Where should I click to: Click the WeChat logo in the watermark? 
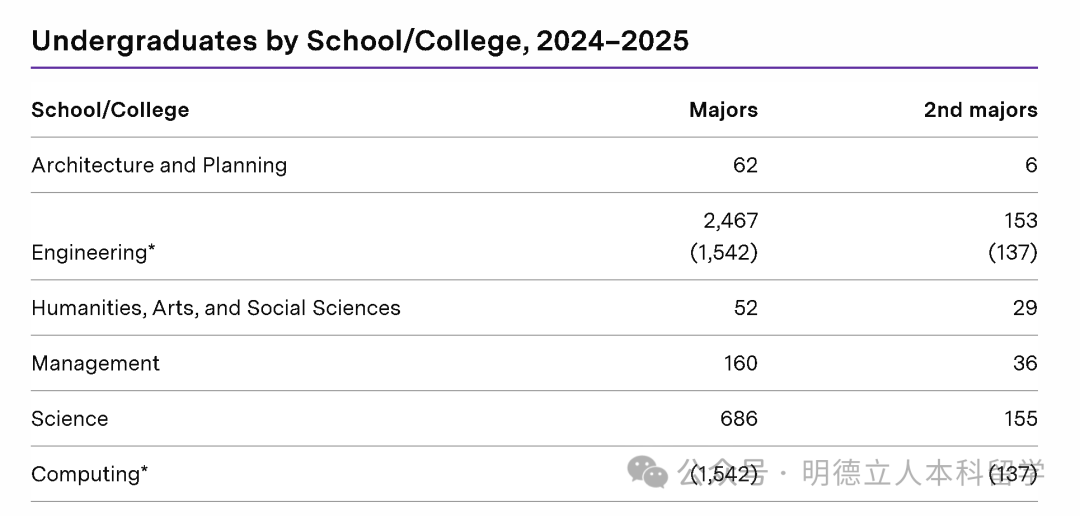coord(647,472)
